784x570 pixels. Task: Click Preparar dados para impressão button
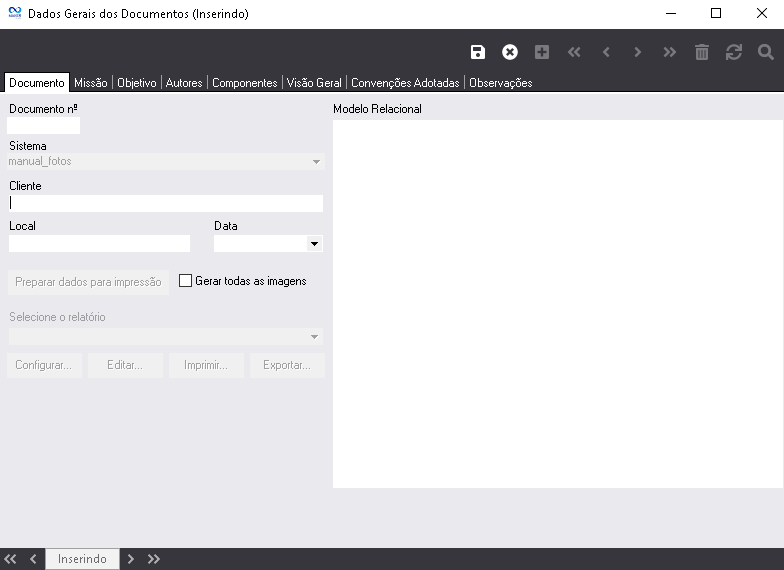tap(88, 282)
